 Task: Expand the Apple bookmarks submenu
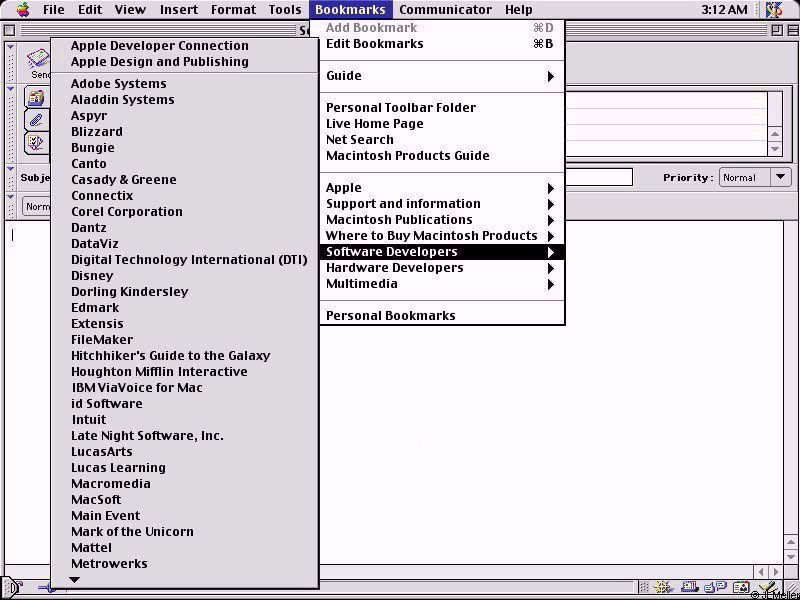pyautogui.click(x=442, y=188)
